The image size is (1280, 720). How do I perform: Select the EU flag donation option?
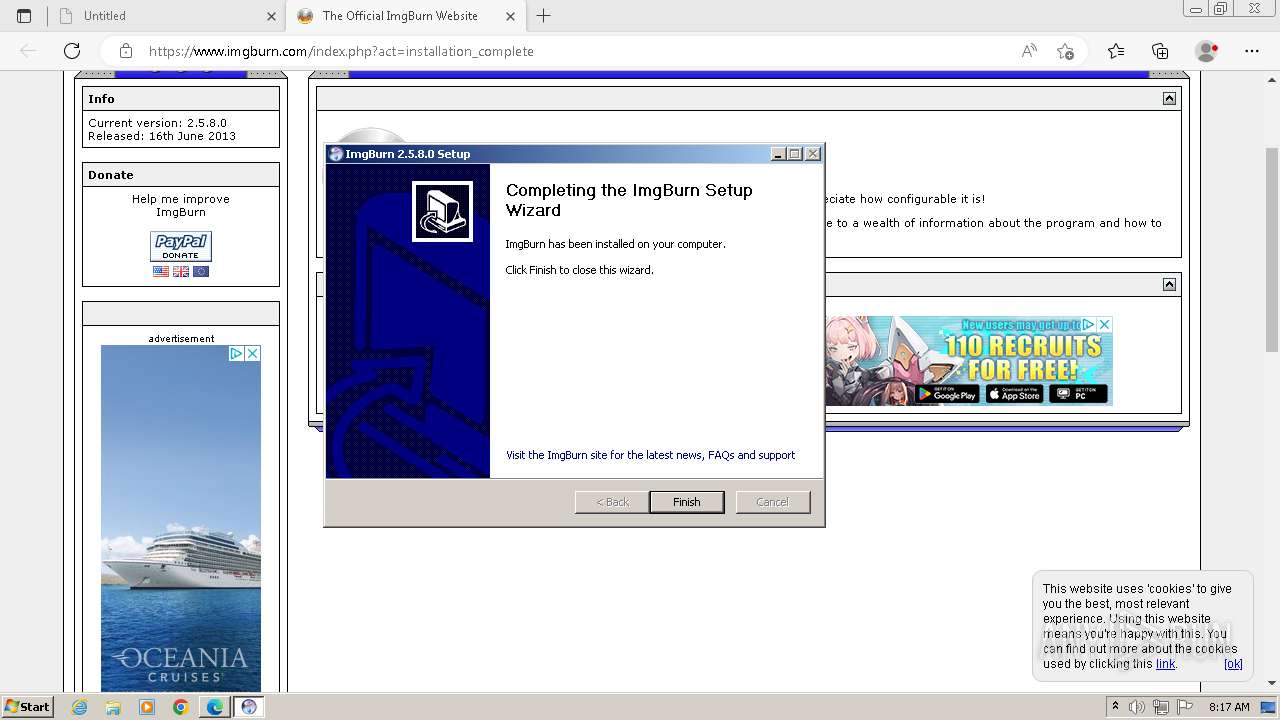pyautogui.click(x=201, y=271)
